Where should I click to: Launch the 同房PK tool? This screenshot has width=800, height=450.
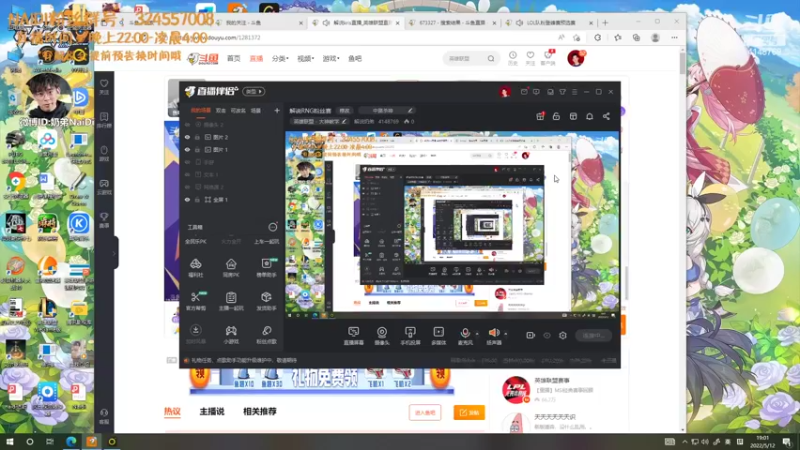231,268
